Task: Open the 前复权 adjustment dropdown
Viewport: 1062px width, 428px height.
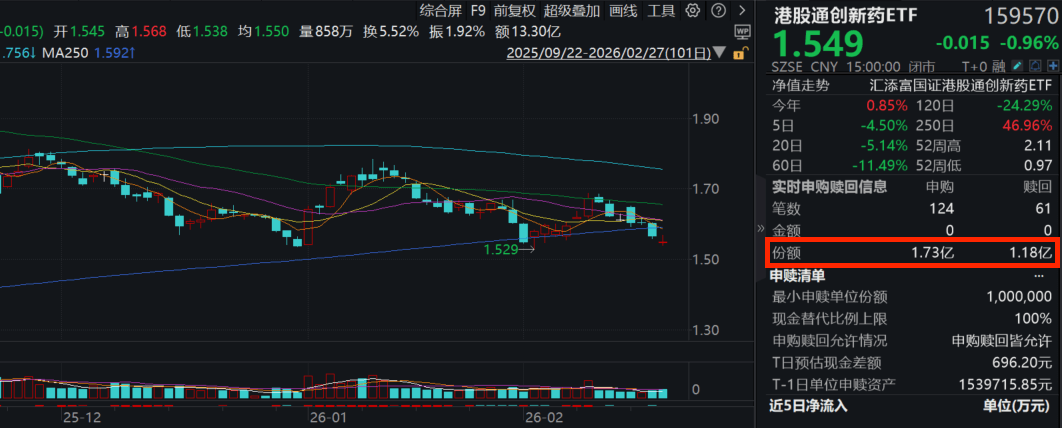Action: click(515, 12)
